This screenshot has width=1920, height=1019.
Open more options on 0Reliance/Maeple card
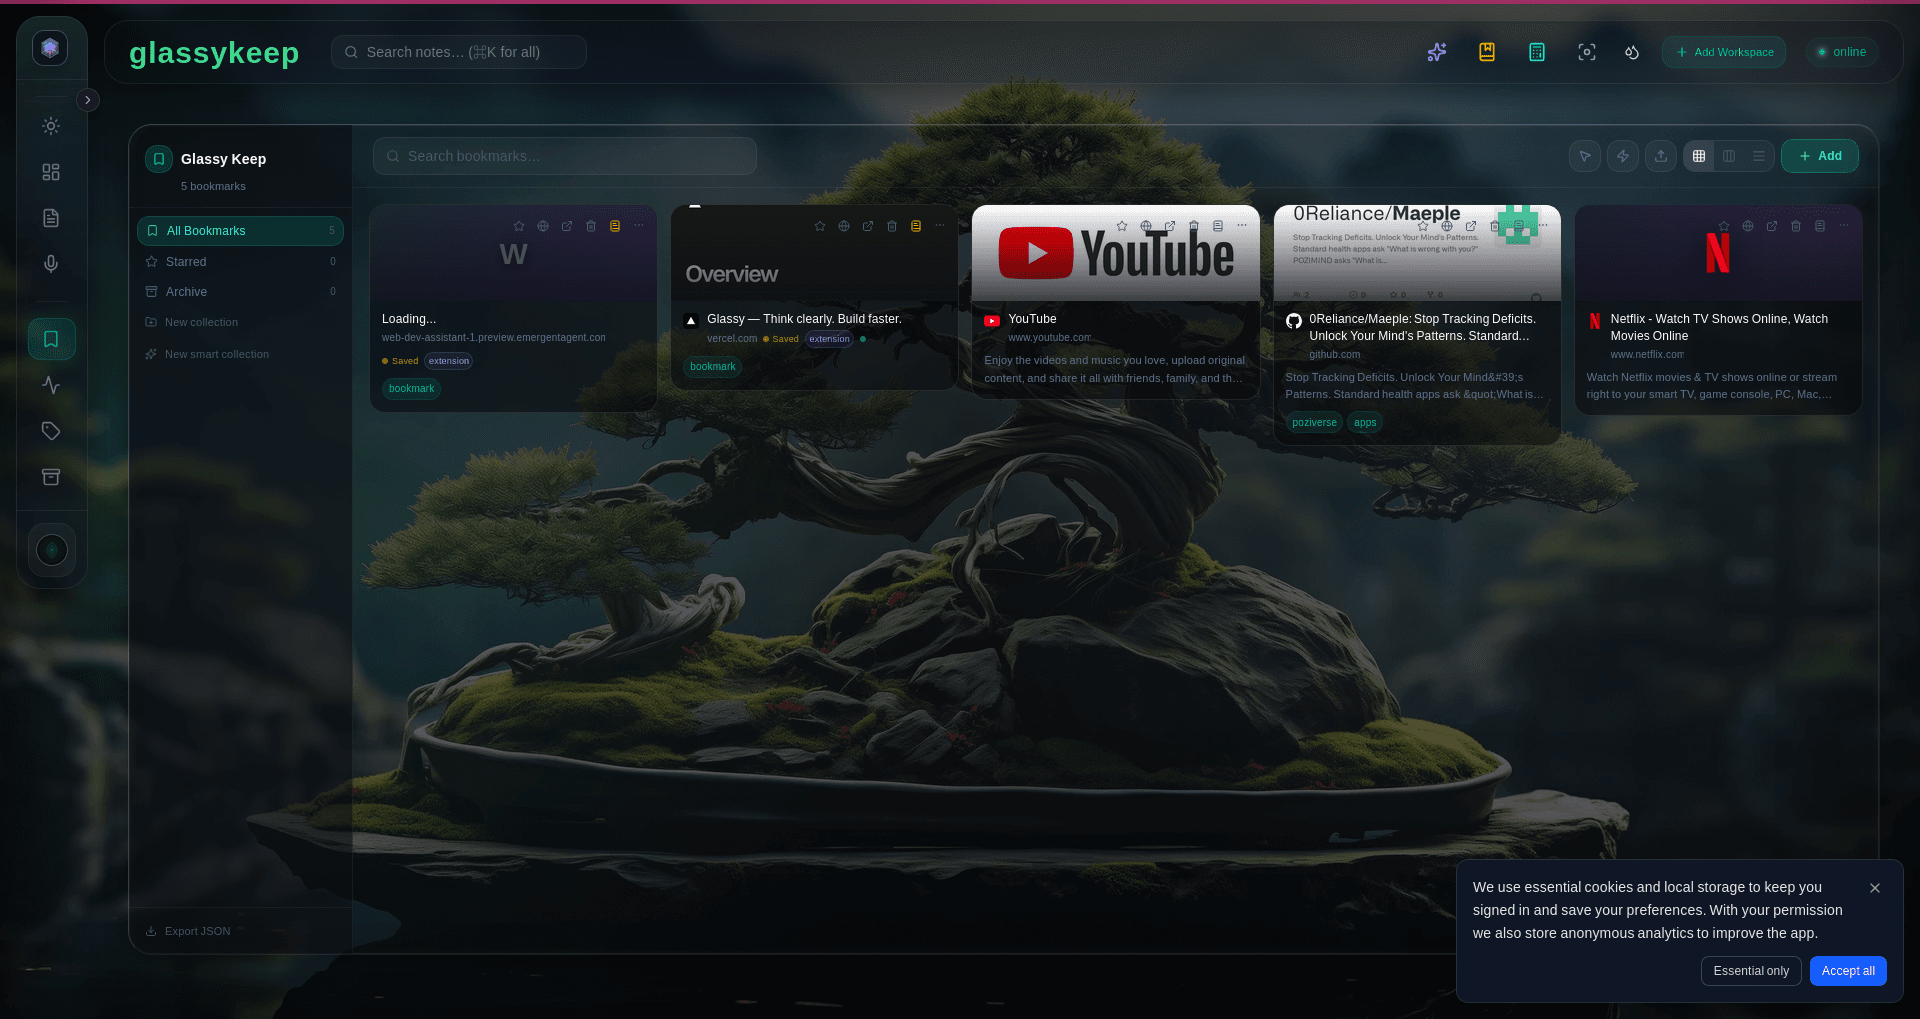1543,226
